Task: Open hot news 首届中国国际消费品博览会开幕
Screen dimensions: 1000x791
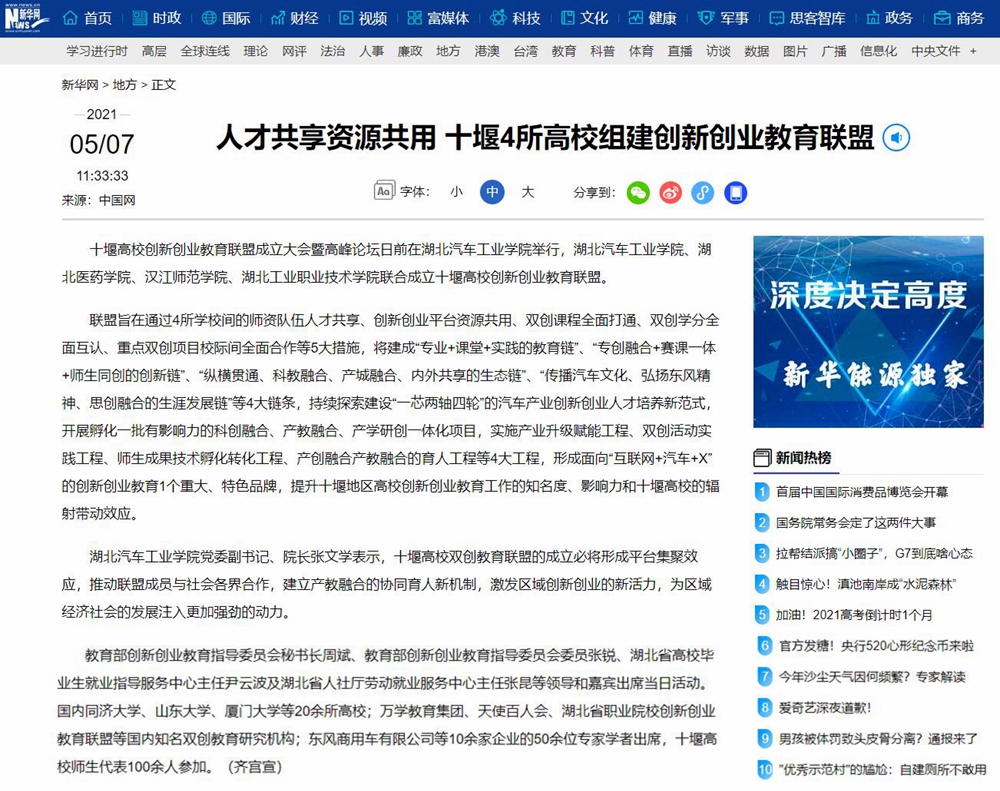Action: click(x=862, y=492)
